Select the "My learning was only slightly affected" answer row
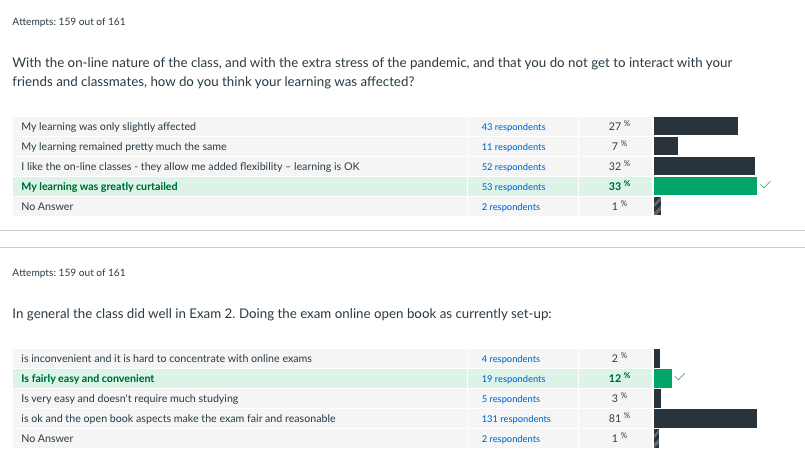The height and width of the screenshot is (461, 805). tap(109, 127)
